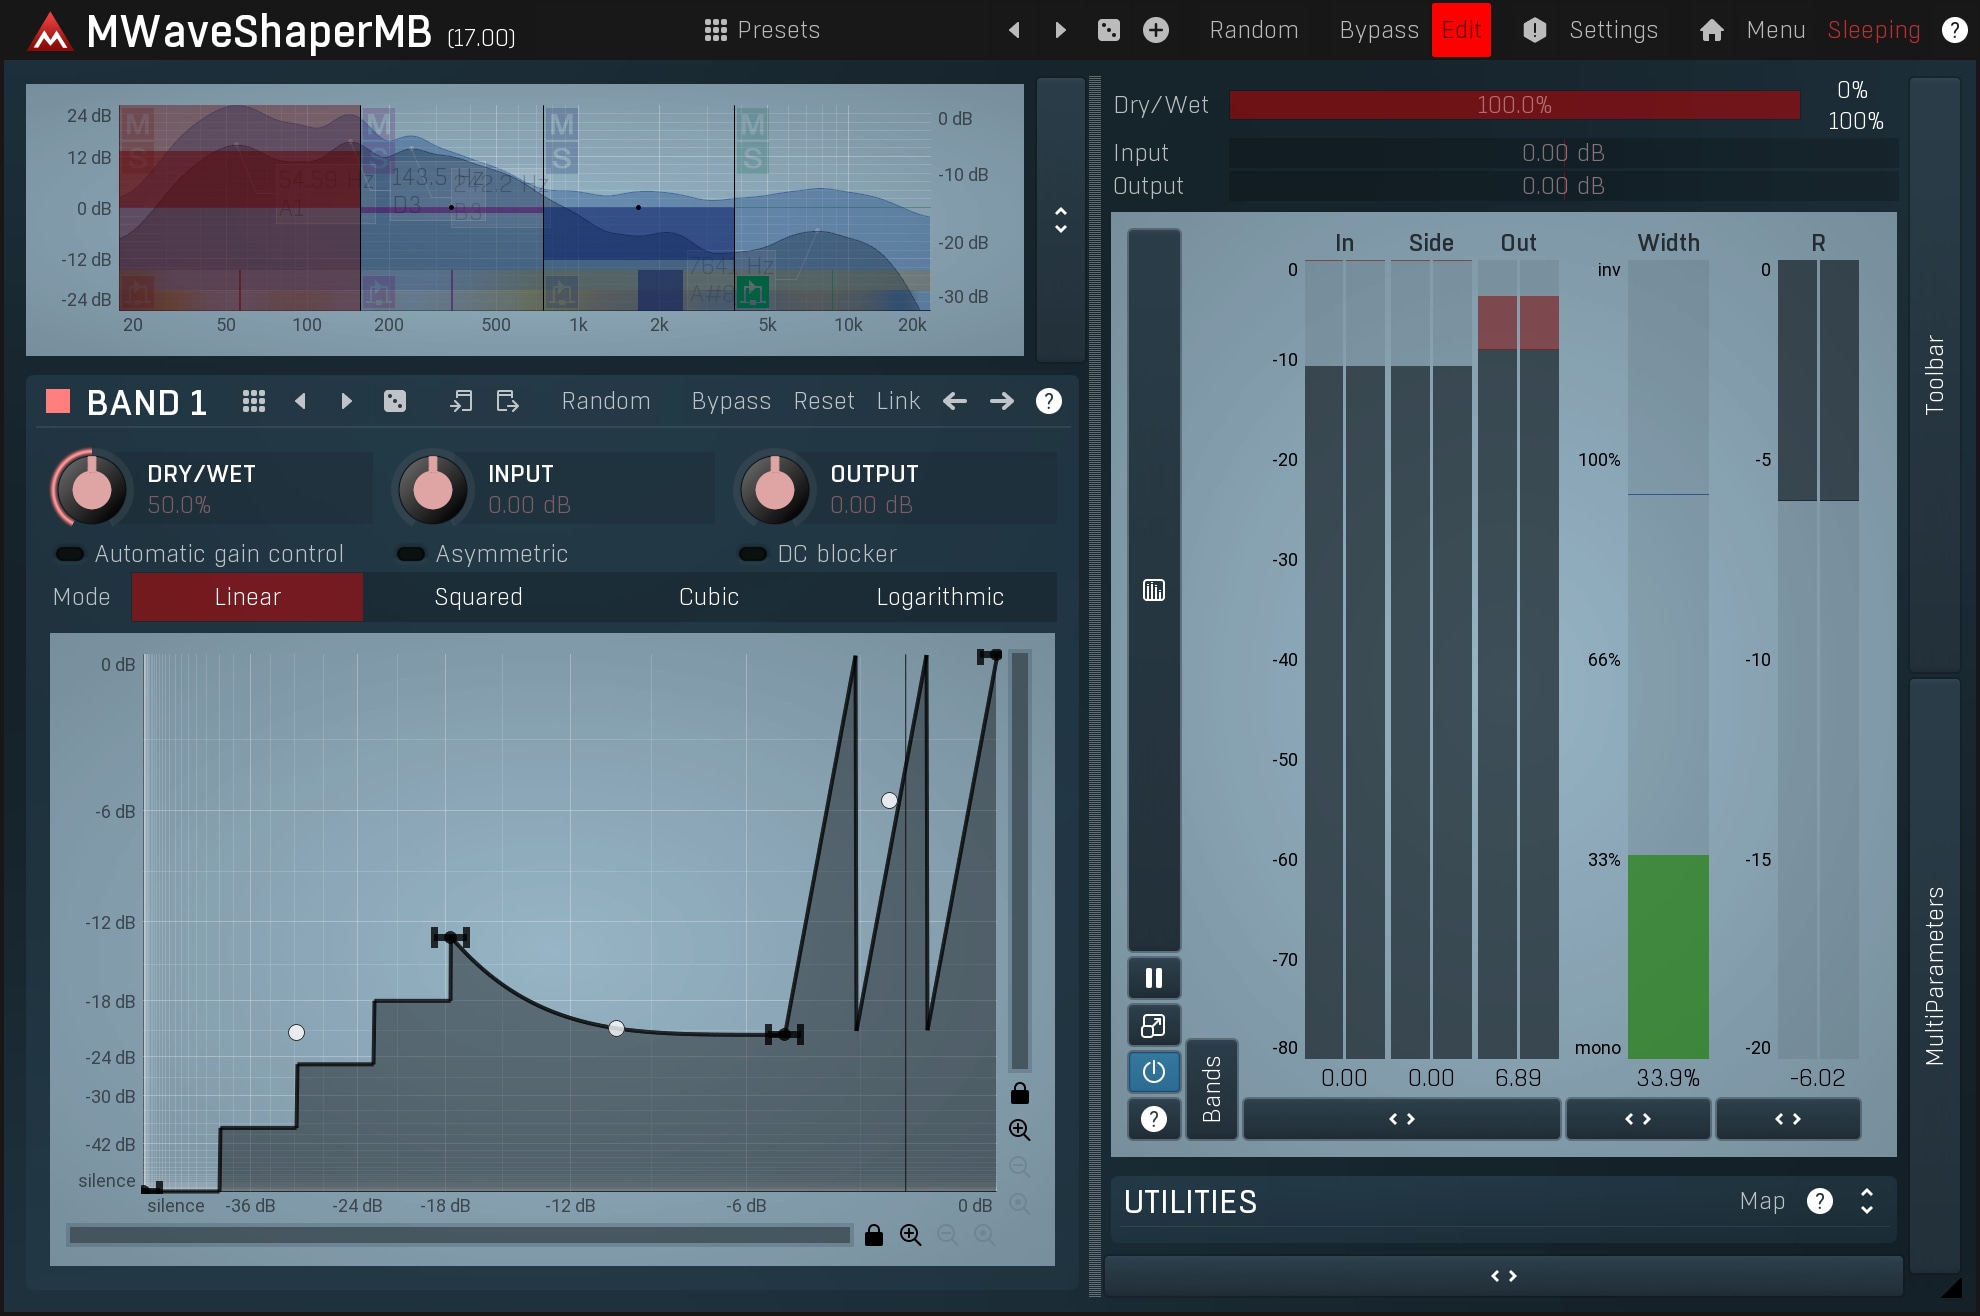This screenshot has width=1980, height=1316.
Task: Expand the Utilities panel arrows
Action: tap(1866, 1201)
